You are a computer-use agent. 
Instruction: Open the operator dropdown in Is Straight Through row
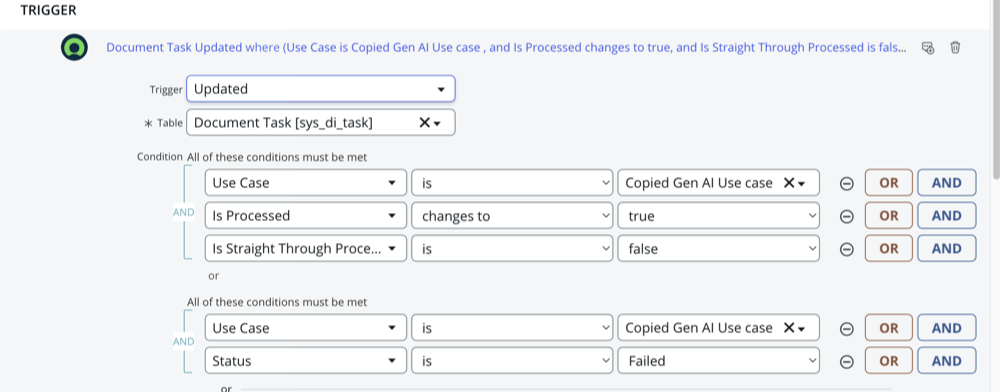click(513, 249)
